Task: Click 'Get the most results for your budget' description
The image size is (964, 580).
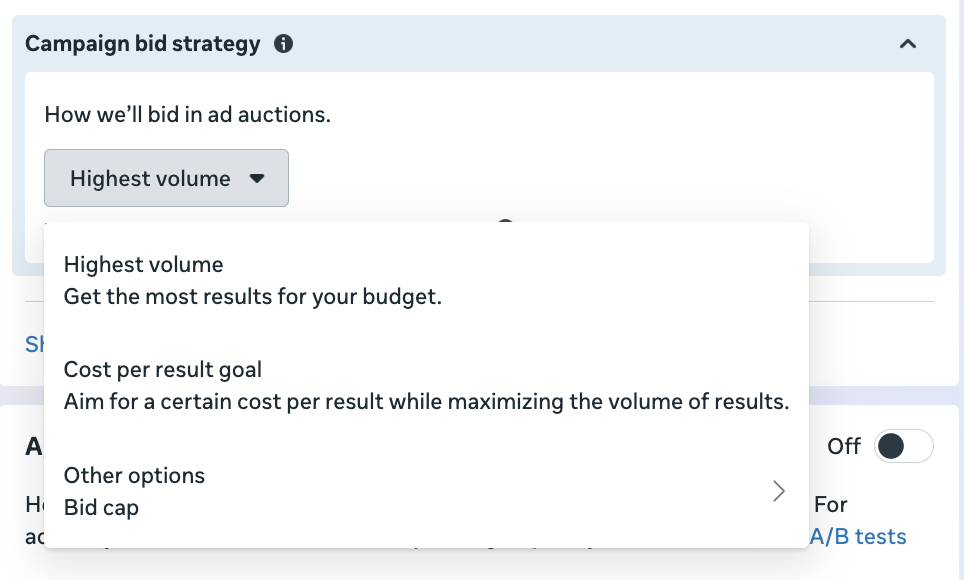Action: pos(253,297)
